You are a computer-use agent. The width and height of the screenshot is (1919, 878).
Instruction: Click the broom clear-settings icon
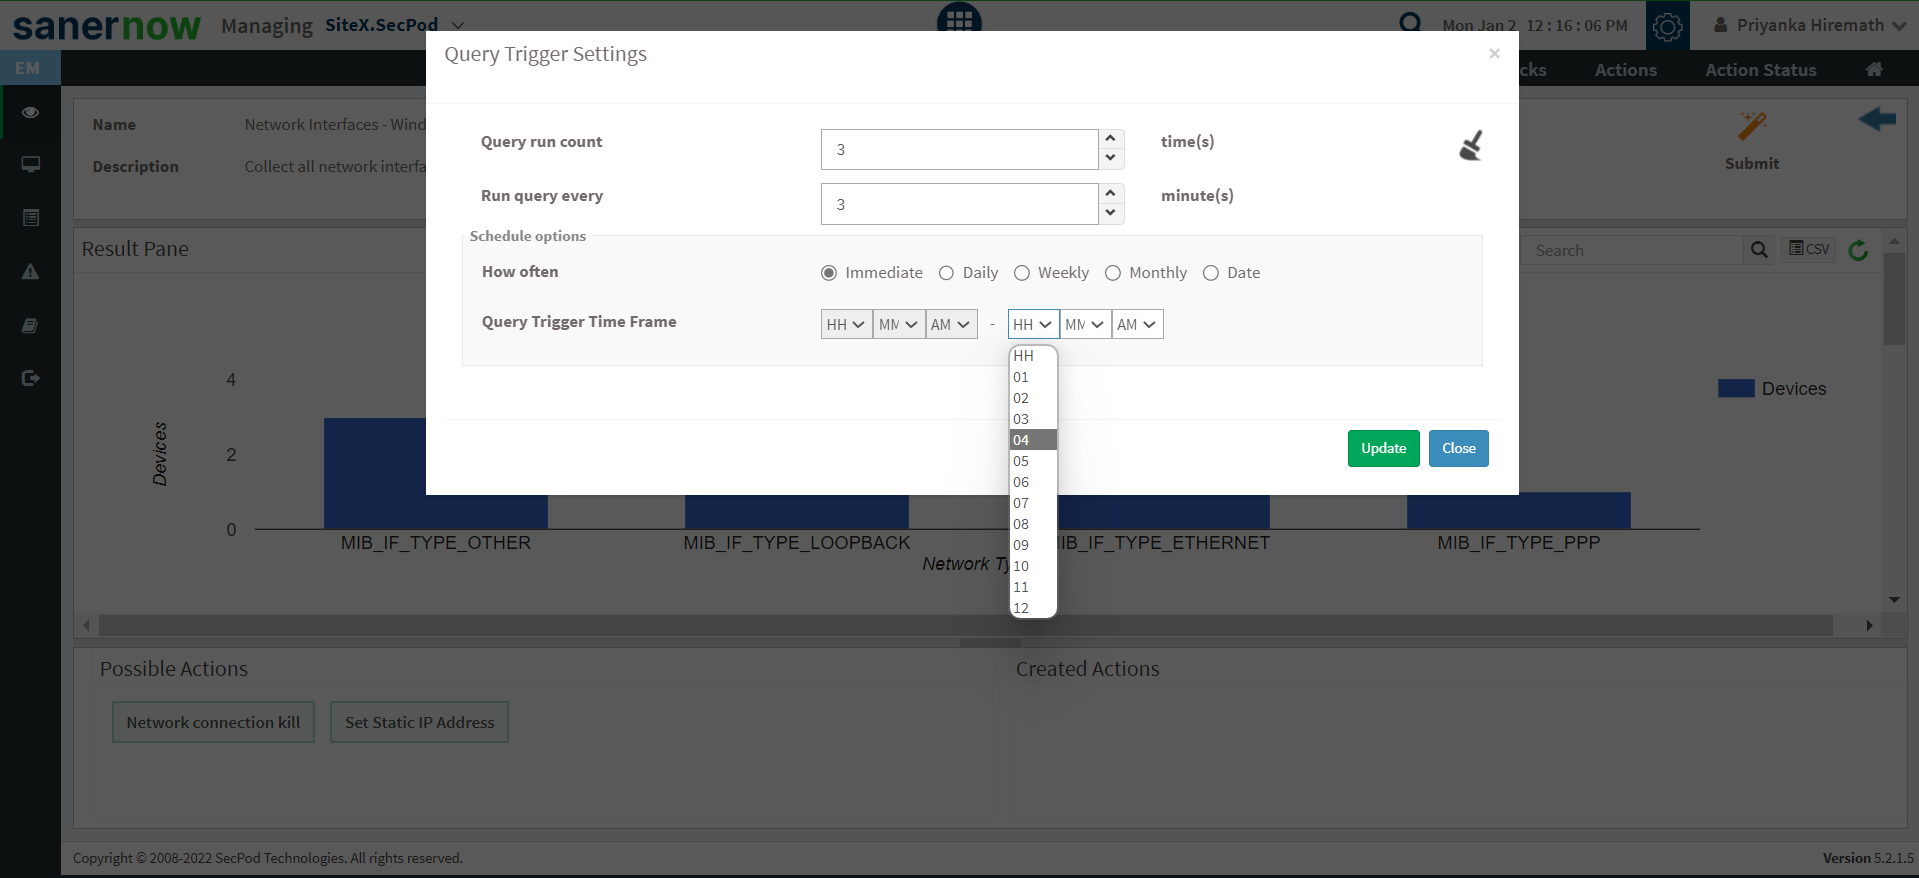[x=1470, y=146]
